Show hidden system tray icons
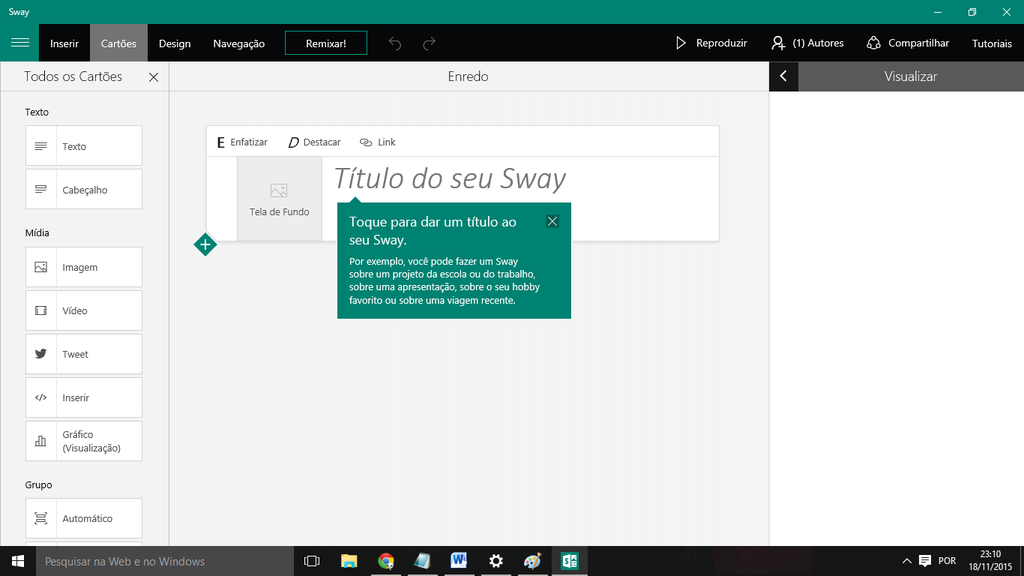 pos(906,561)
